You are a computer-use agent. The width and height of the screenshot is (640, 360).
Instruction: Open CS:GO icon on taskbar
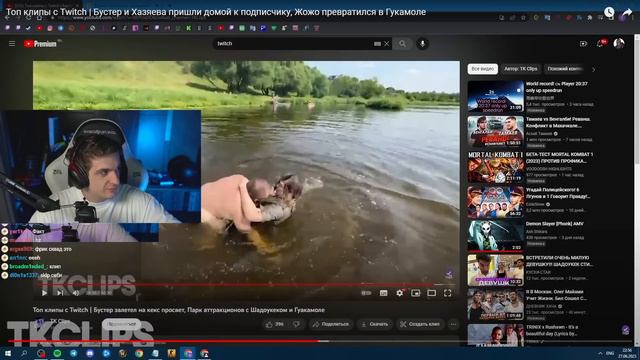pyautogui.click(x=171, y=353)
